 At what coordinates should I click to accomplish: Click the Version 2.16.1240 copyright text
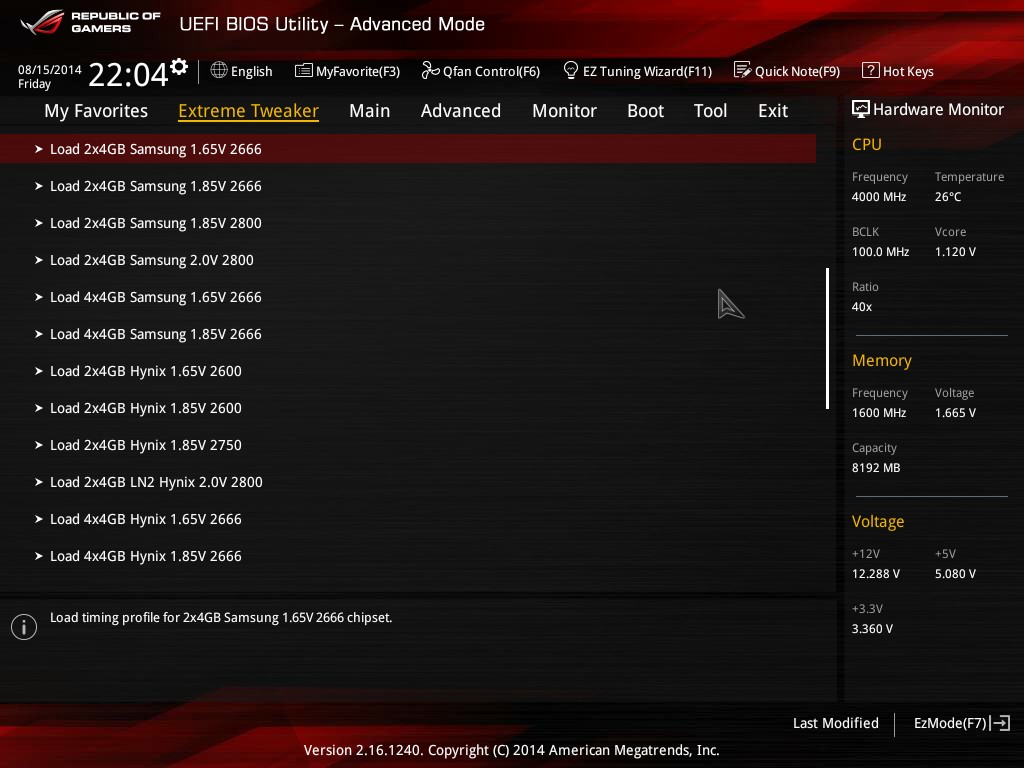click(511, 750)
